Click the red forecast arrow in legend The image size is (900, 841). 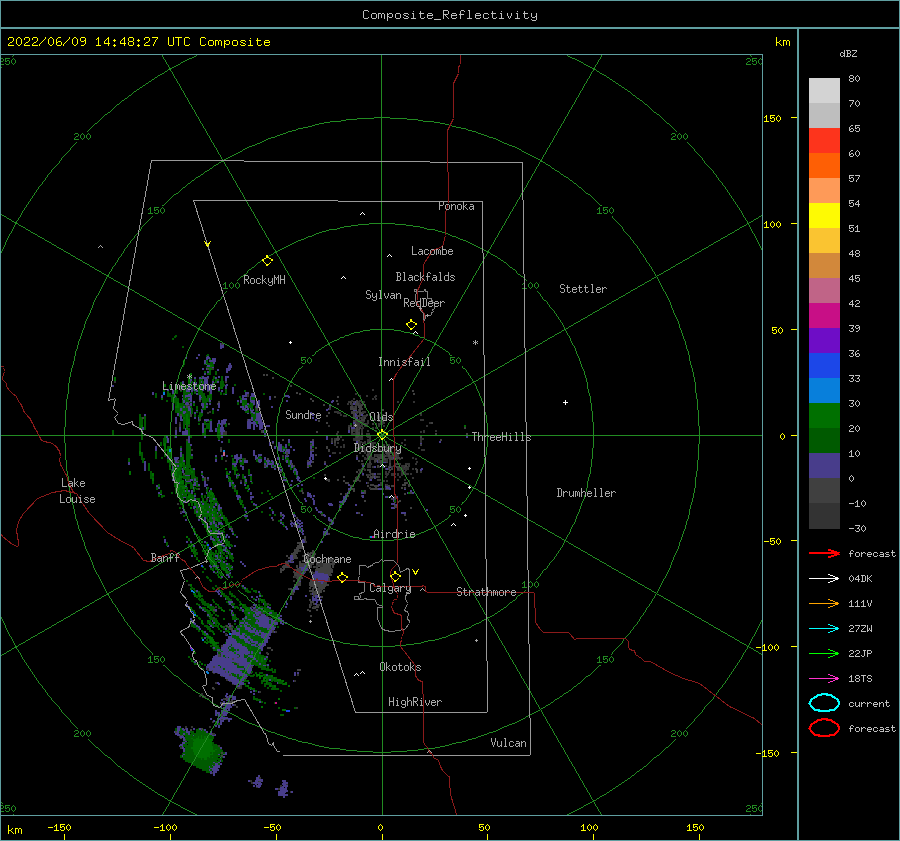[x=824, y=553]
